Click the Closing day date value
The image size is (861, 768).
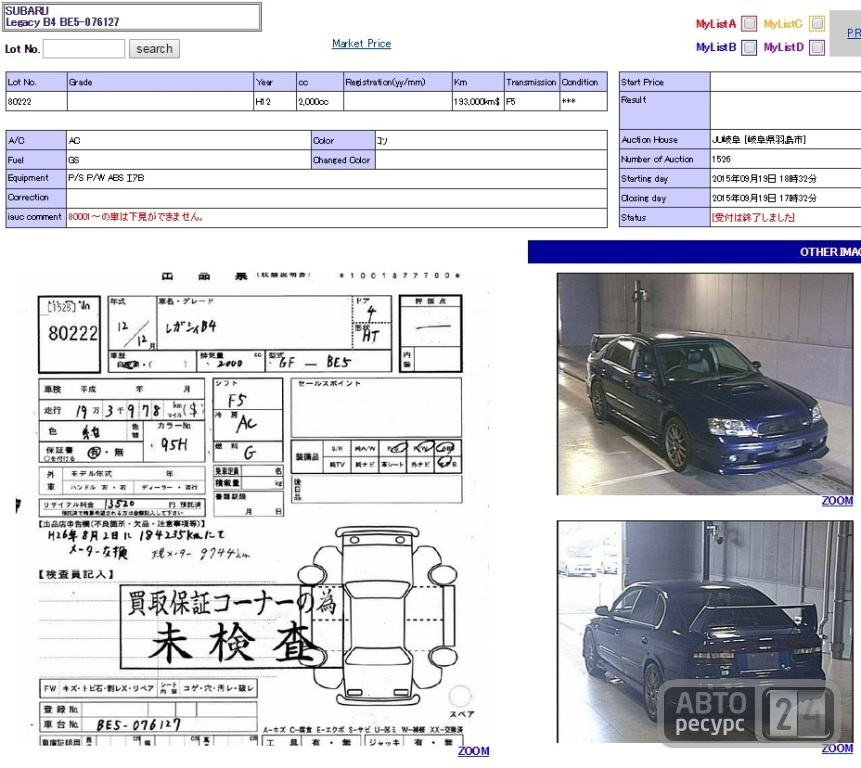click(x=764, y=198)
